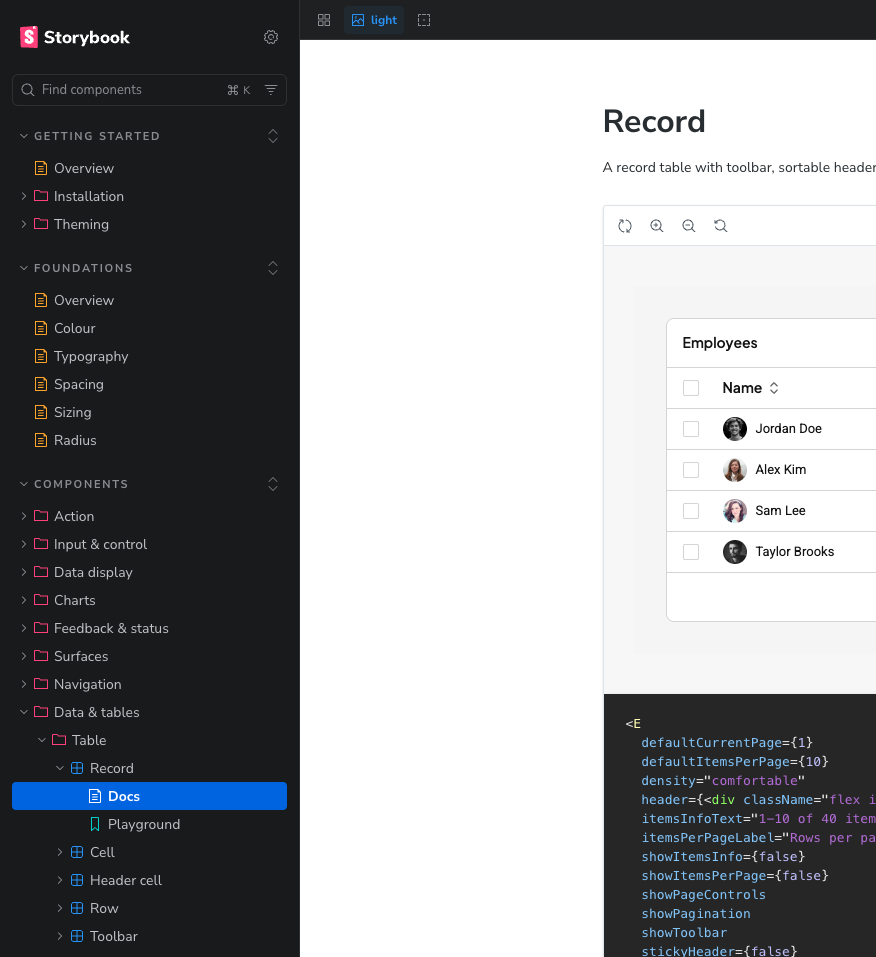
Task: Click the Storybook logo
Action: 74,37
